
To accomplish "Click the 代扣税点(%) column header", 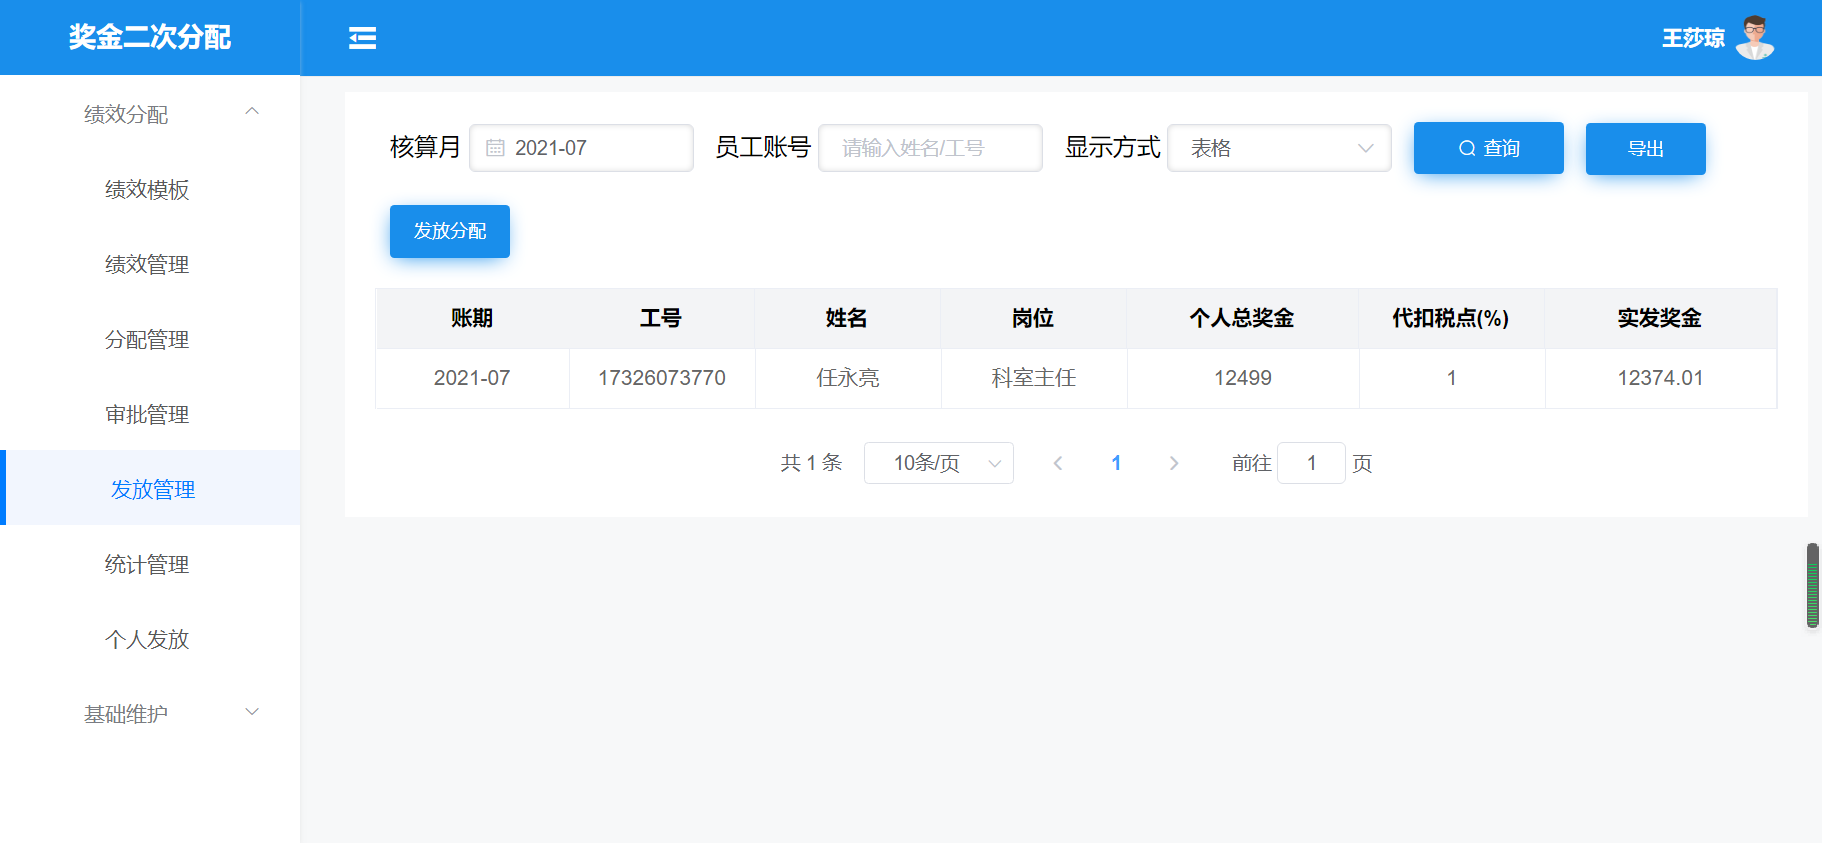I will click(x=1451, y=318).
